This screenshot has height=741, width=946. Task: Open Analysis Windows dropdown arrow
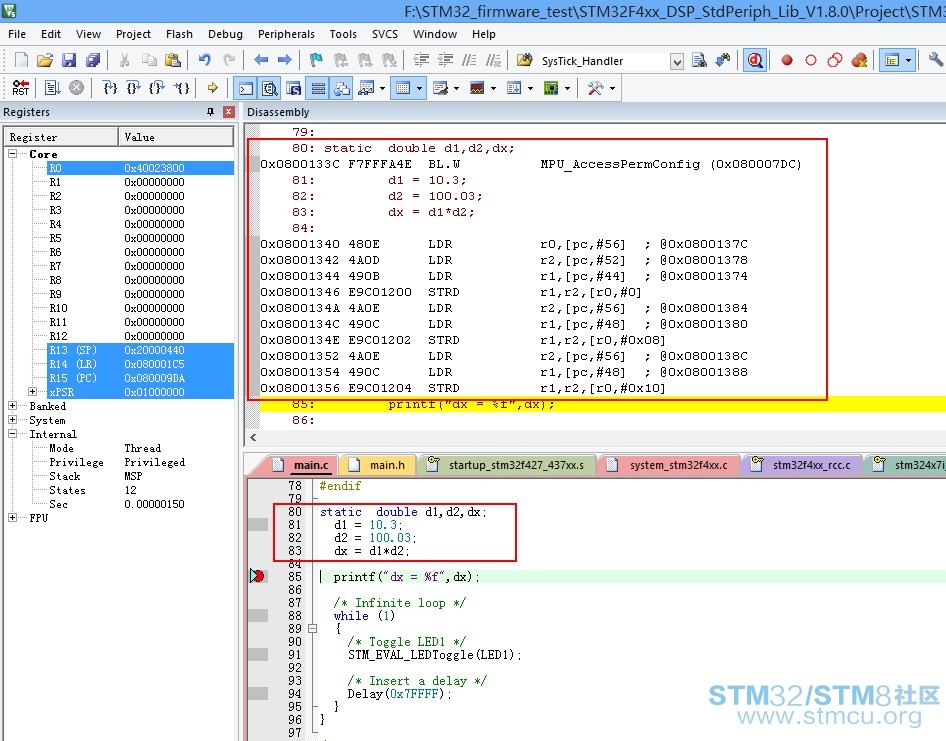[x=493, y=89]
